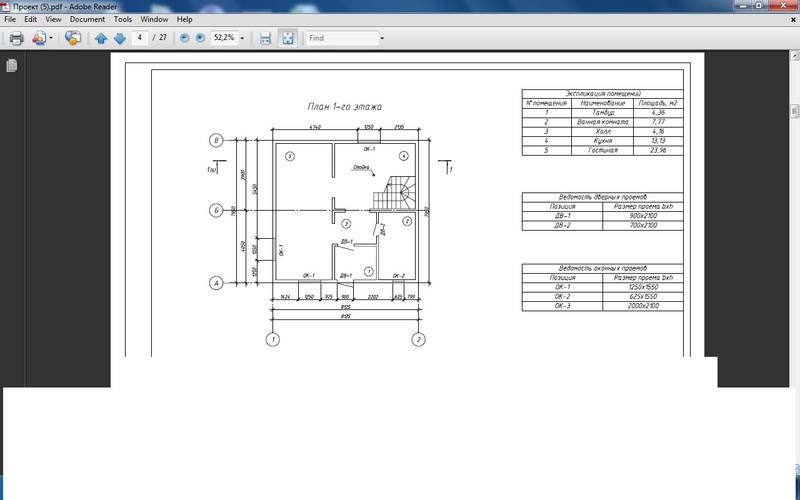Open the Window menu
Screen dimensions: 800x500
pyautogui.click(x=154, y=19)
